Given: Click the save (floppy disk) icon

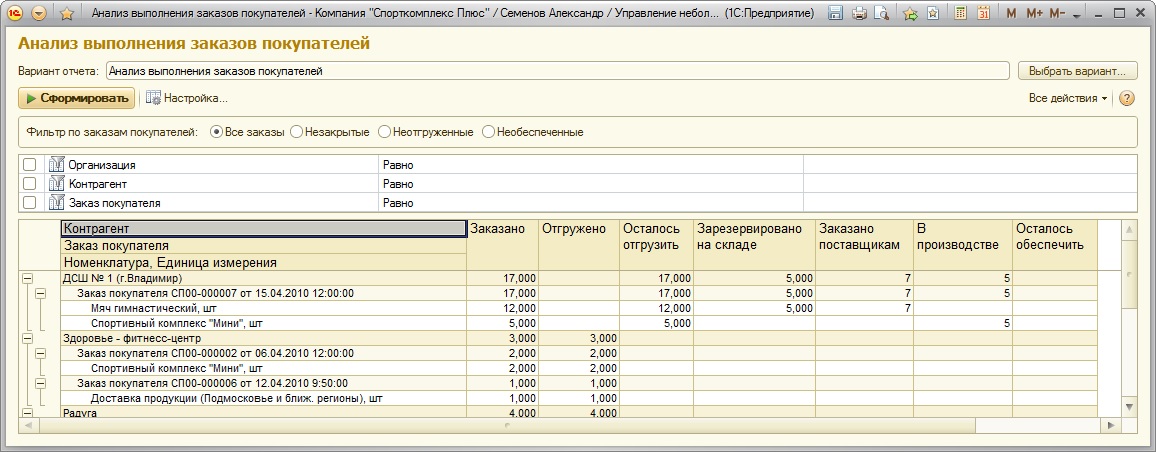Looking at the screenshot, I should click(835, 14).
